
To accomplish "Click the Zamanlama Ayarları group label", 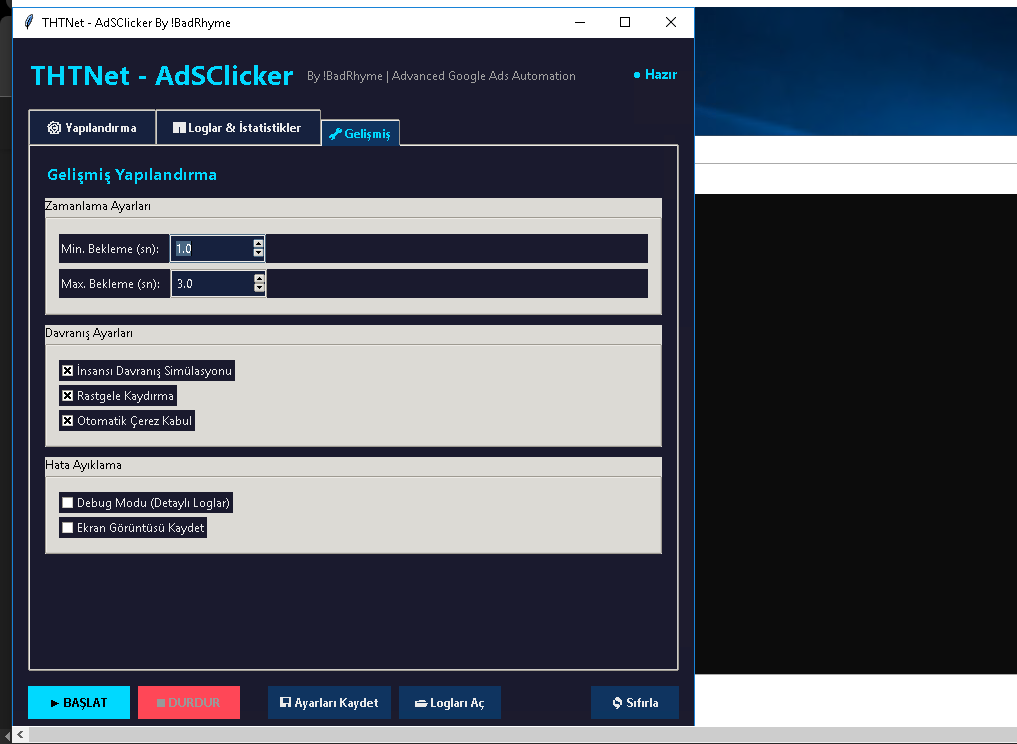I will pyautogui.click(x=98, y=206).
